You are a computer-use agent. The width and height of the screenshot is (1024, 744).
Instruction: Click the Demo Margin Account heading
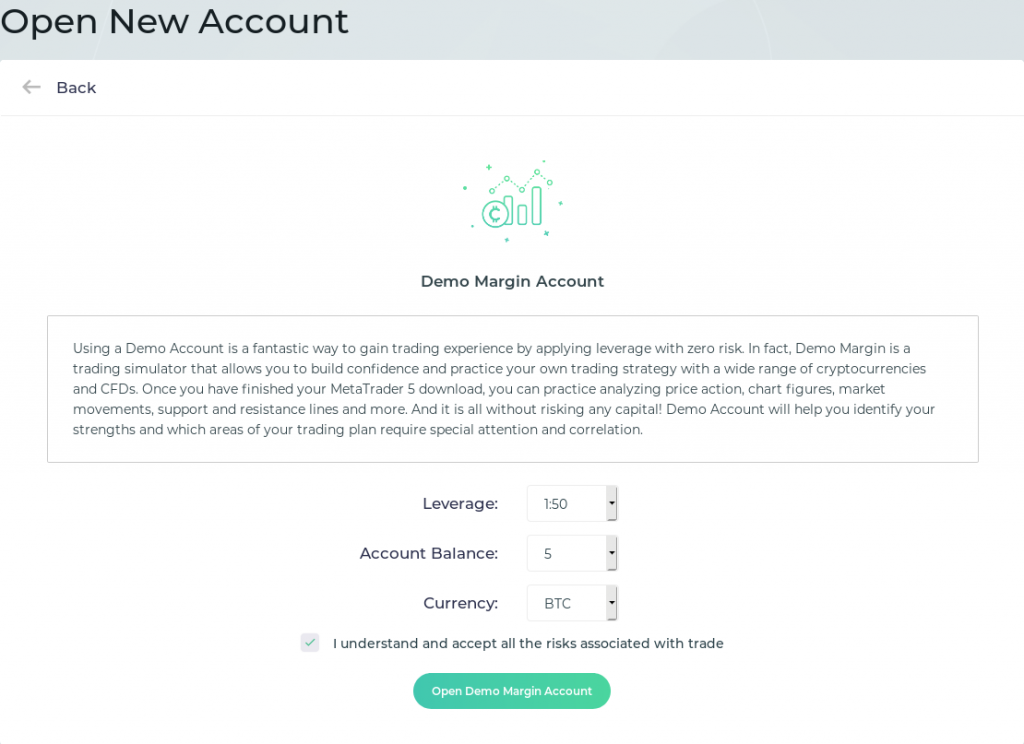click(x=512, y=282)
